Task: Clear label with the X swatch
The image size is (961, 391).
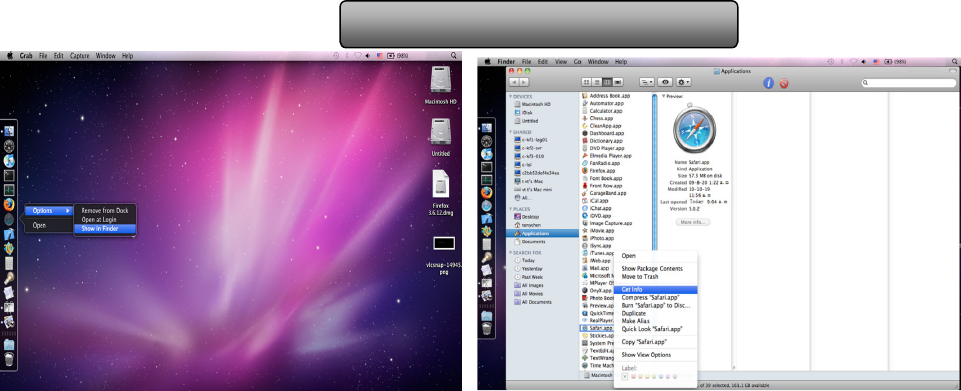Action: (625, 376)
